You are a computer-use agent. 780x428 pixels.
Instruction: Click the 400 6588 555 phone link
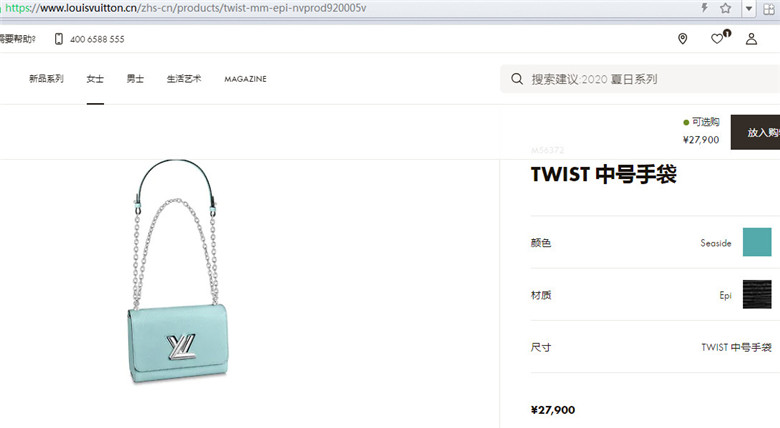97,39
